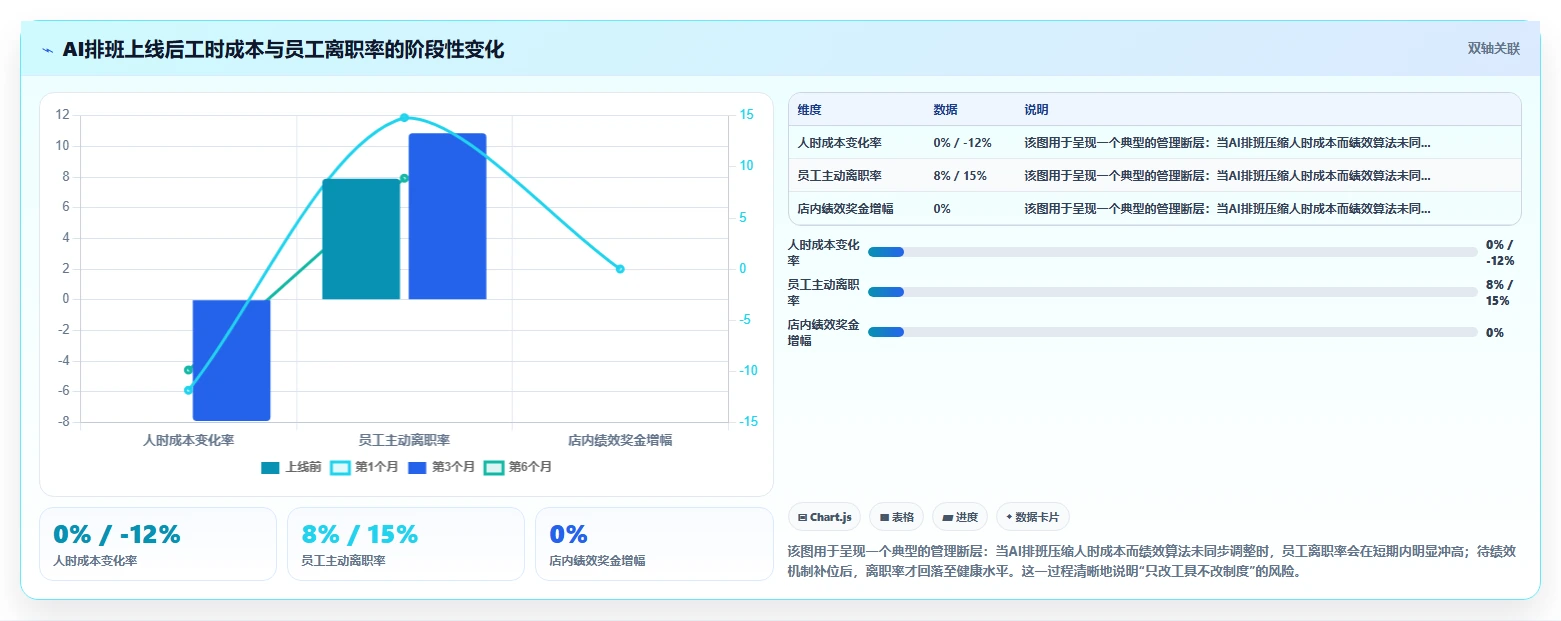Open the Chart.js tag chip

point(824,517)
